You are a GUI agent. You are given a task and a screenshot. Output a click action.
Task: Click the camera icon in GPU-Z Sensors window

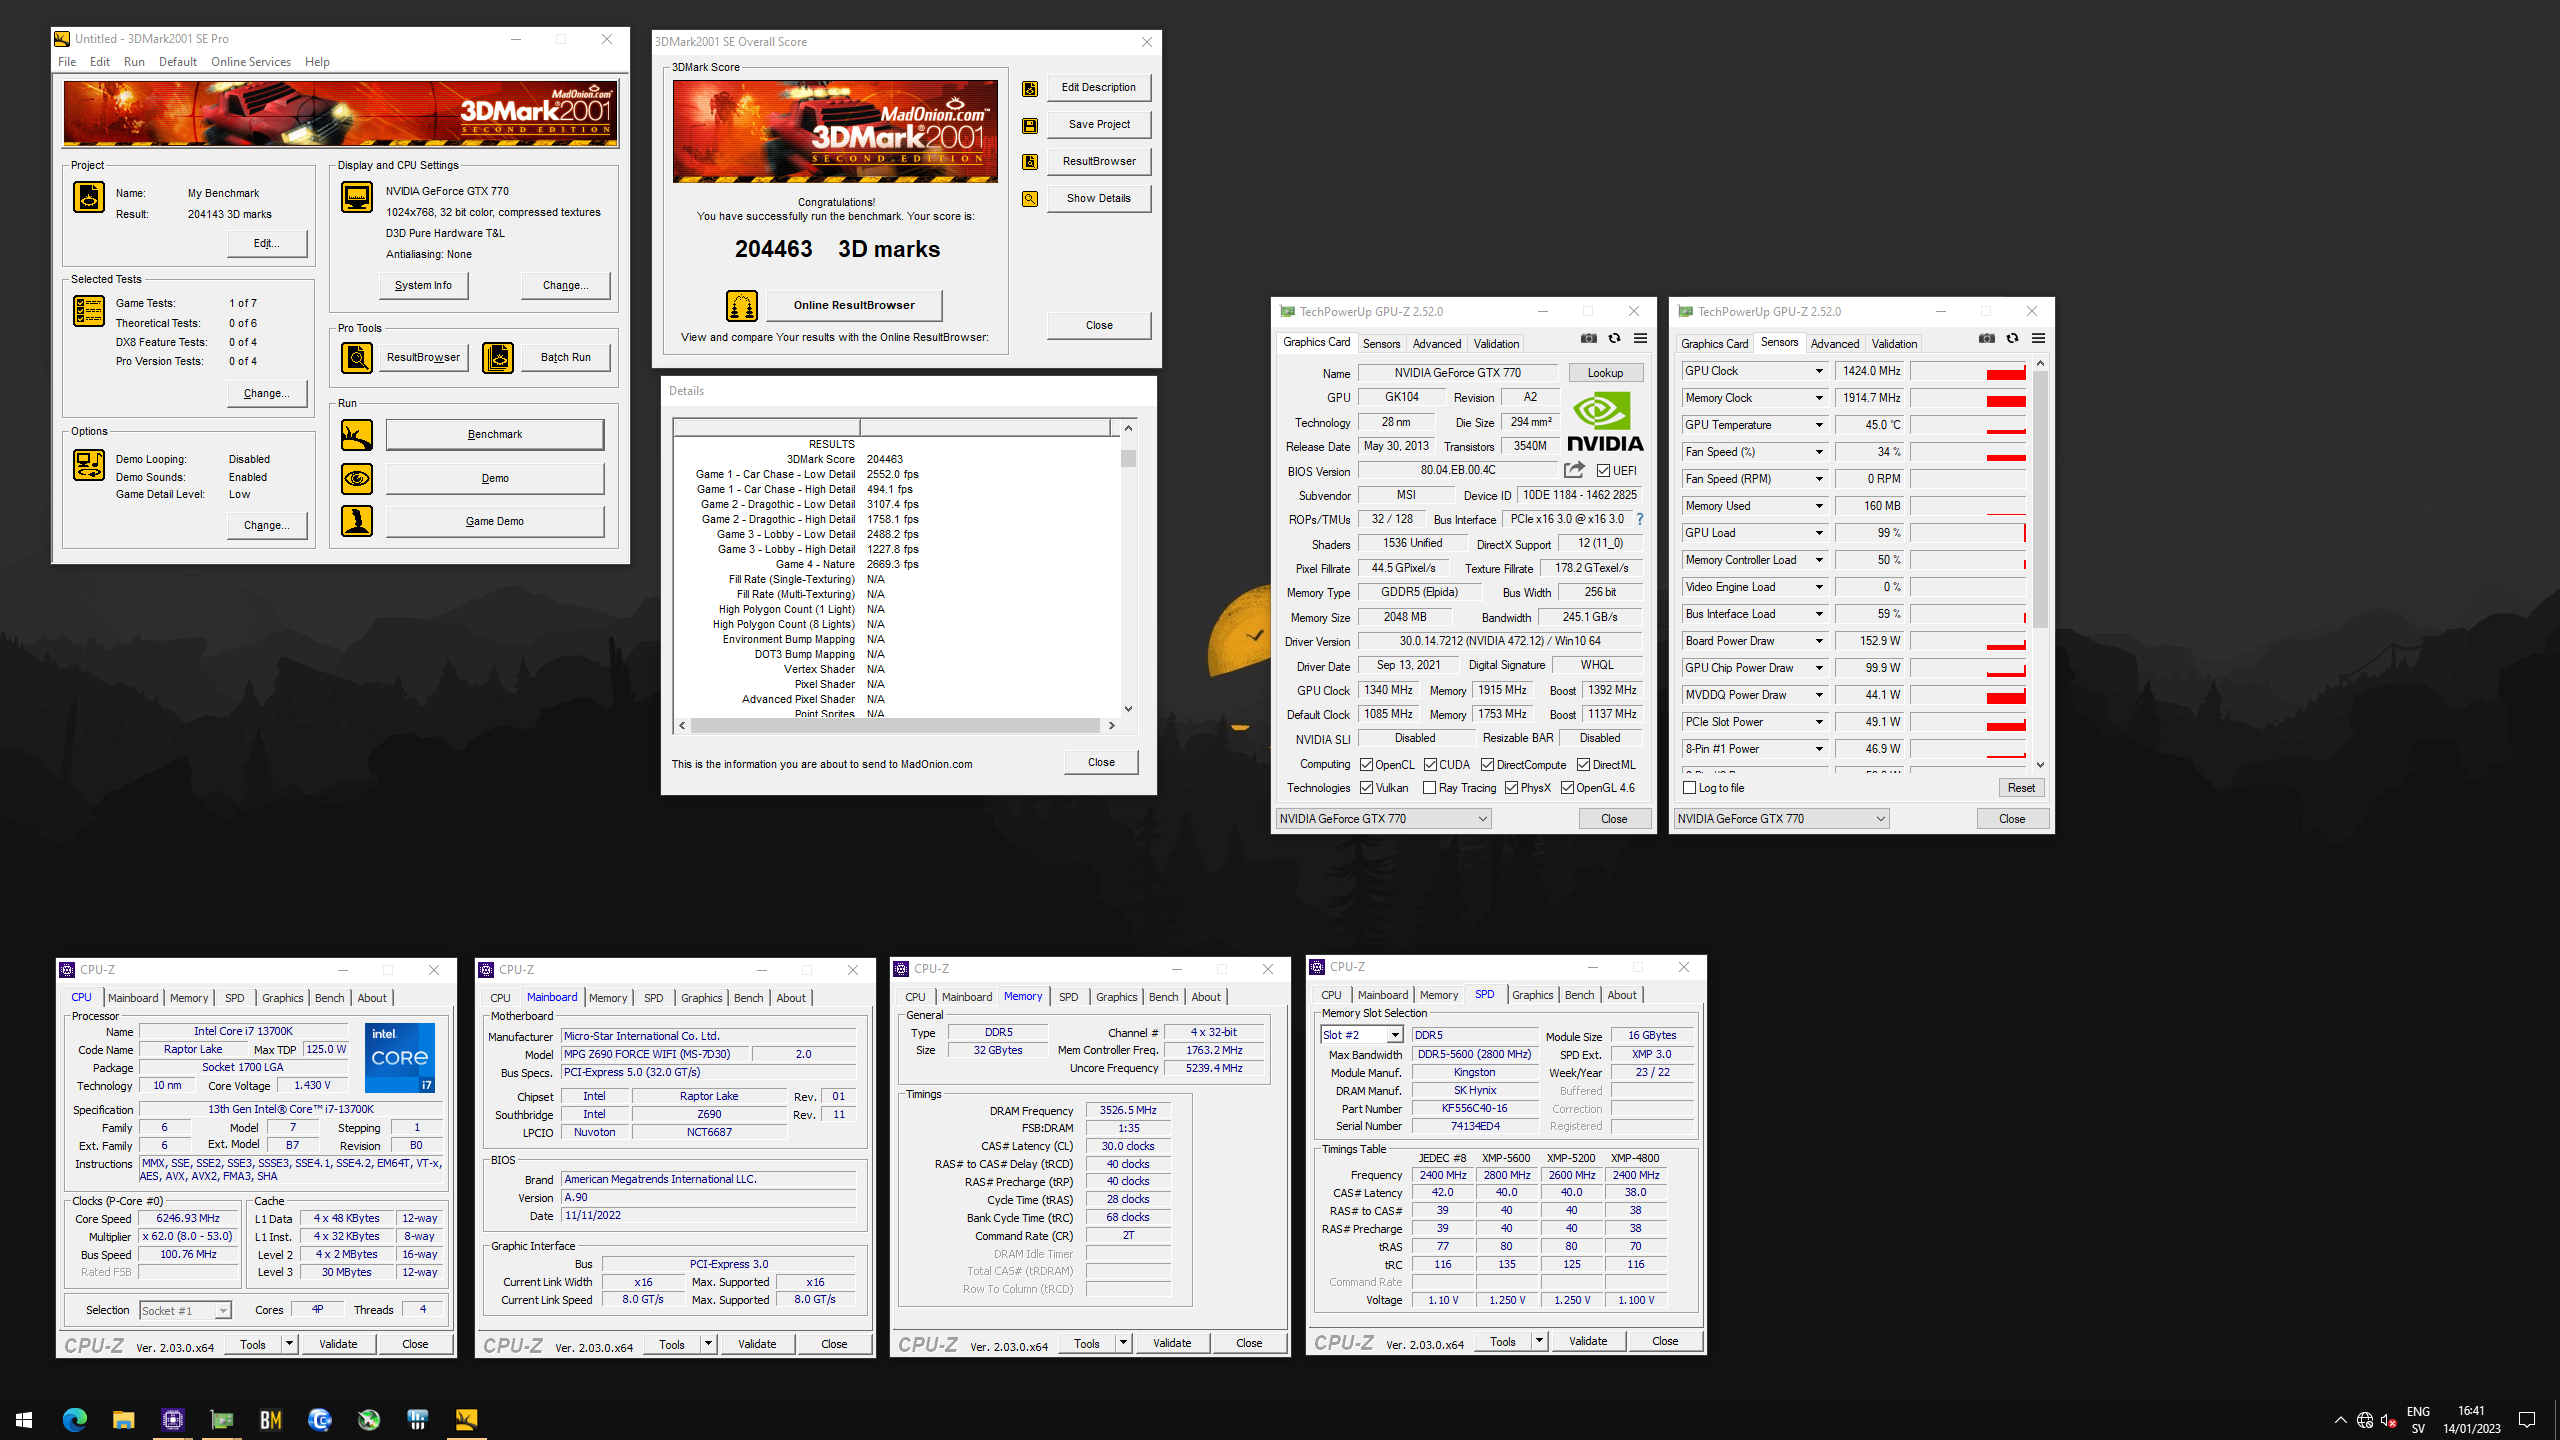click(1987, 339)
